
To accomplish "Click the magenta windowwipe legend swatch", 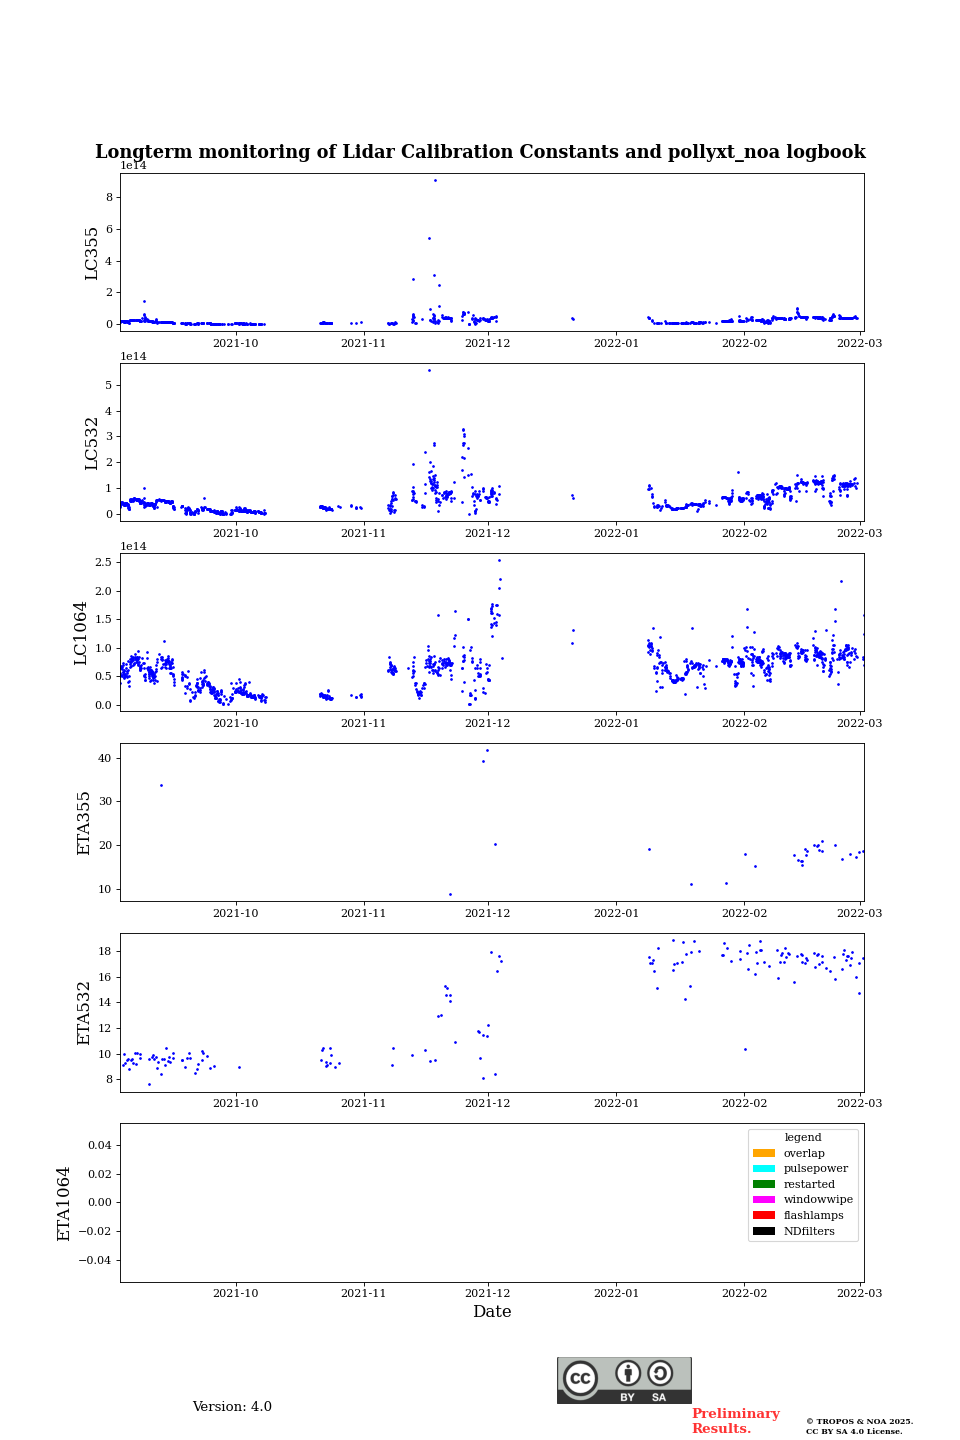I will 764,1200.
